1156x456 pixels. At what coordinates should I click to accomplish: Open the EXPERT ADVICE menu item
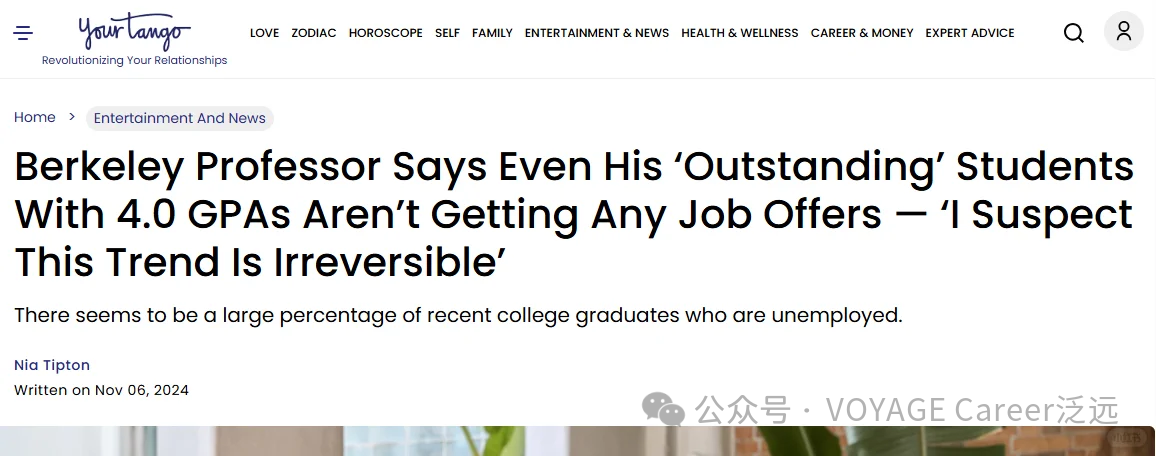point(970,33)
